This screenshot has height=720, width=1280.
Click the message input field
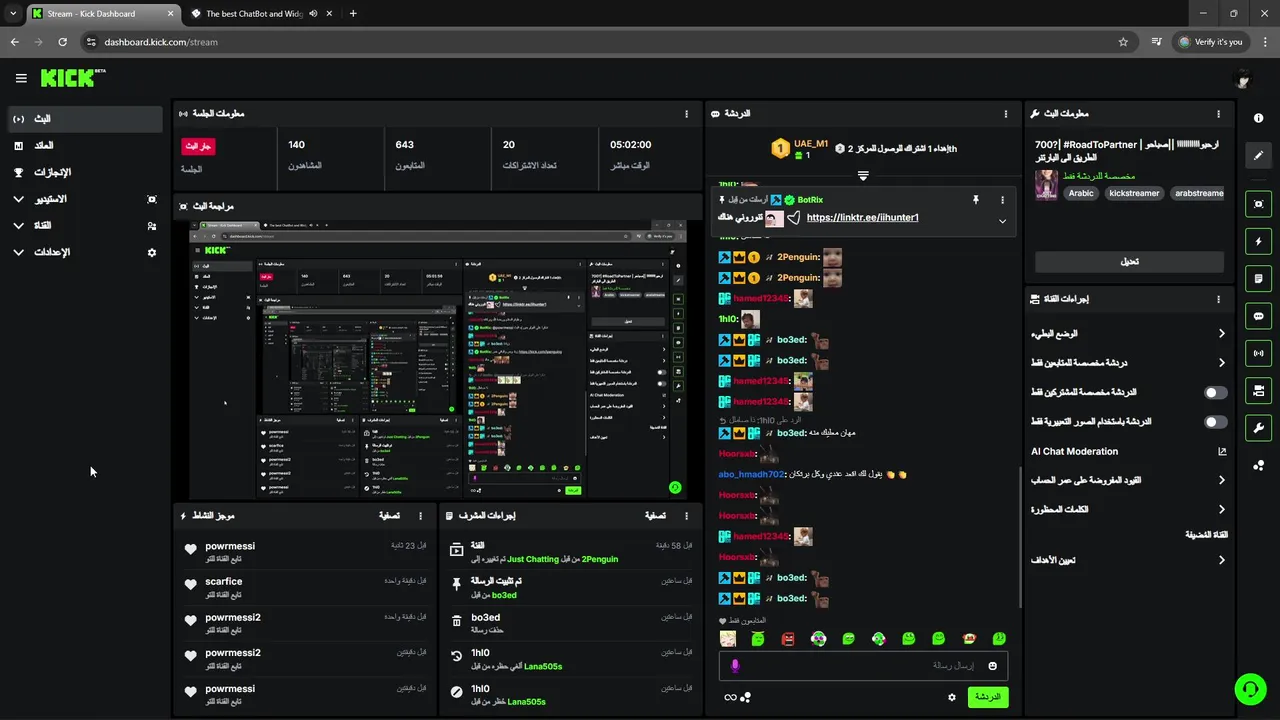[x=863, y=666]
